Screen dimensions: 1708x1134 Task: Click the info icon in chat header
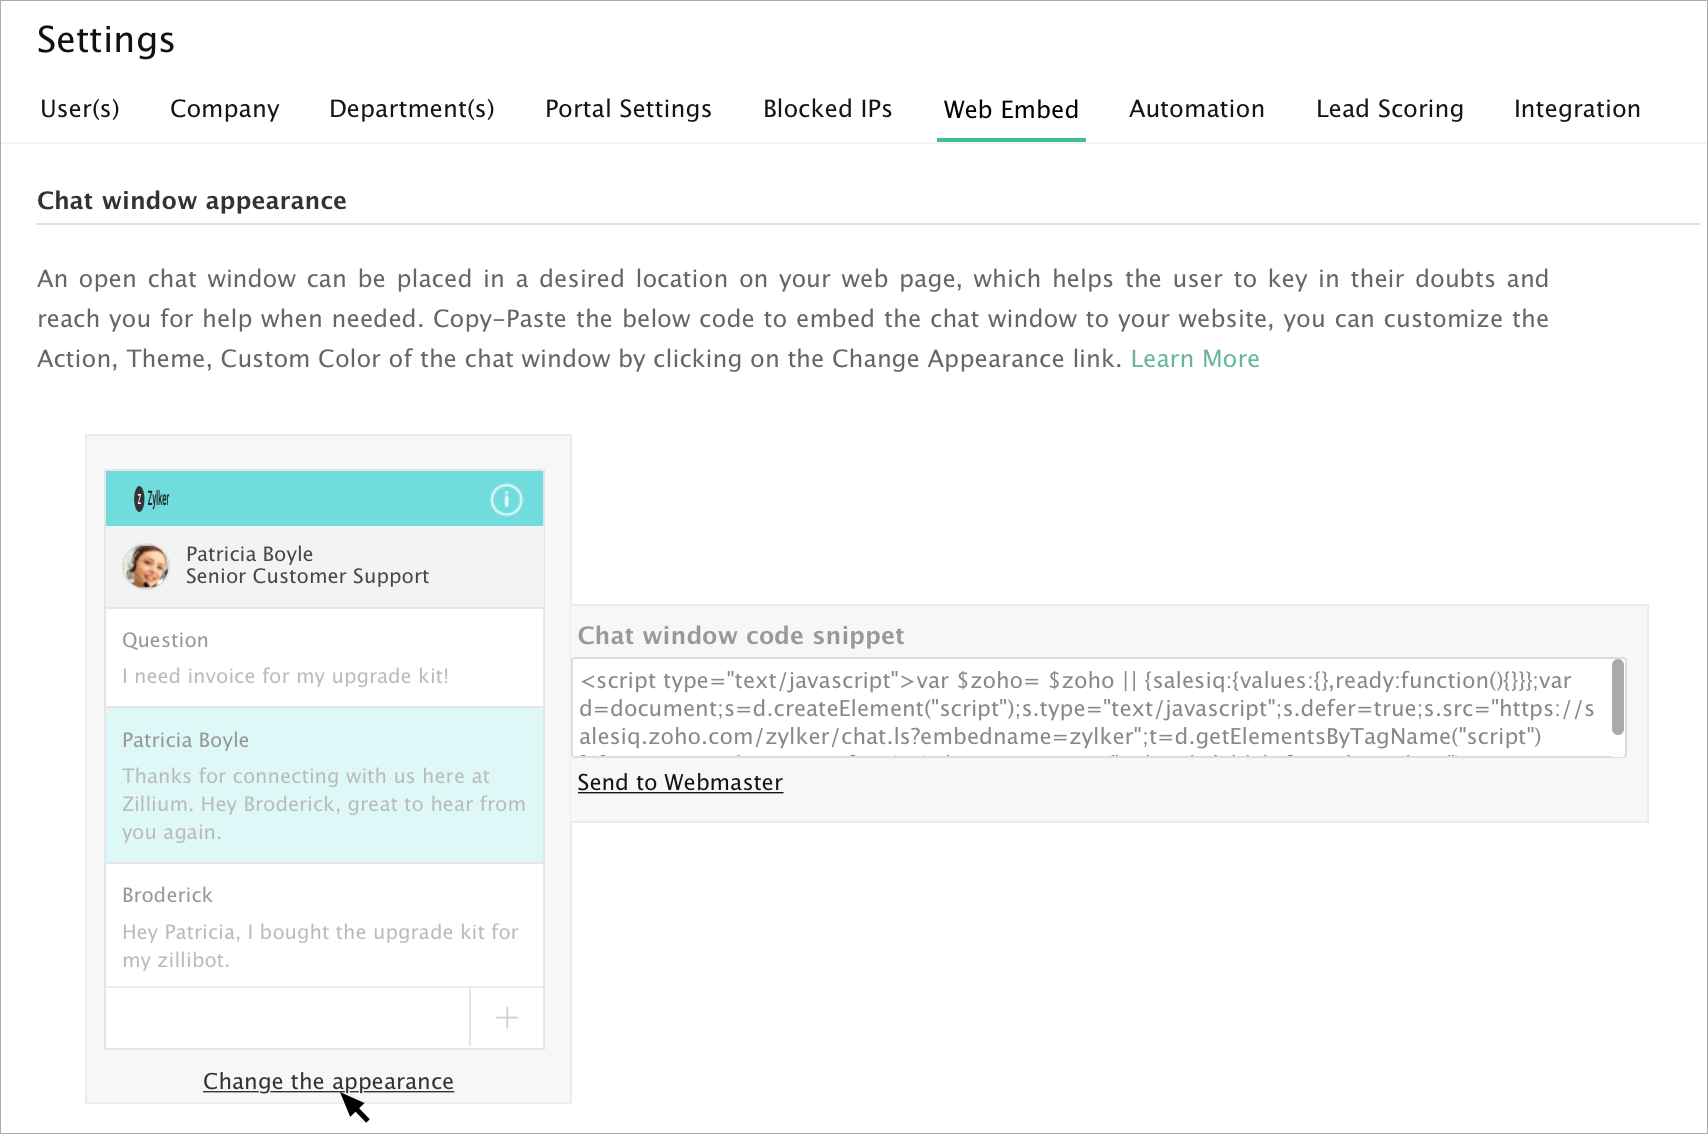pos(506,499)
